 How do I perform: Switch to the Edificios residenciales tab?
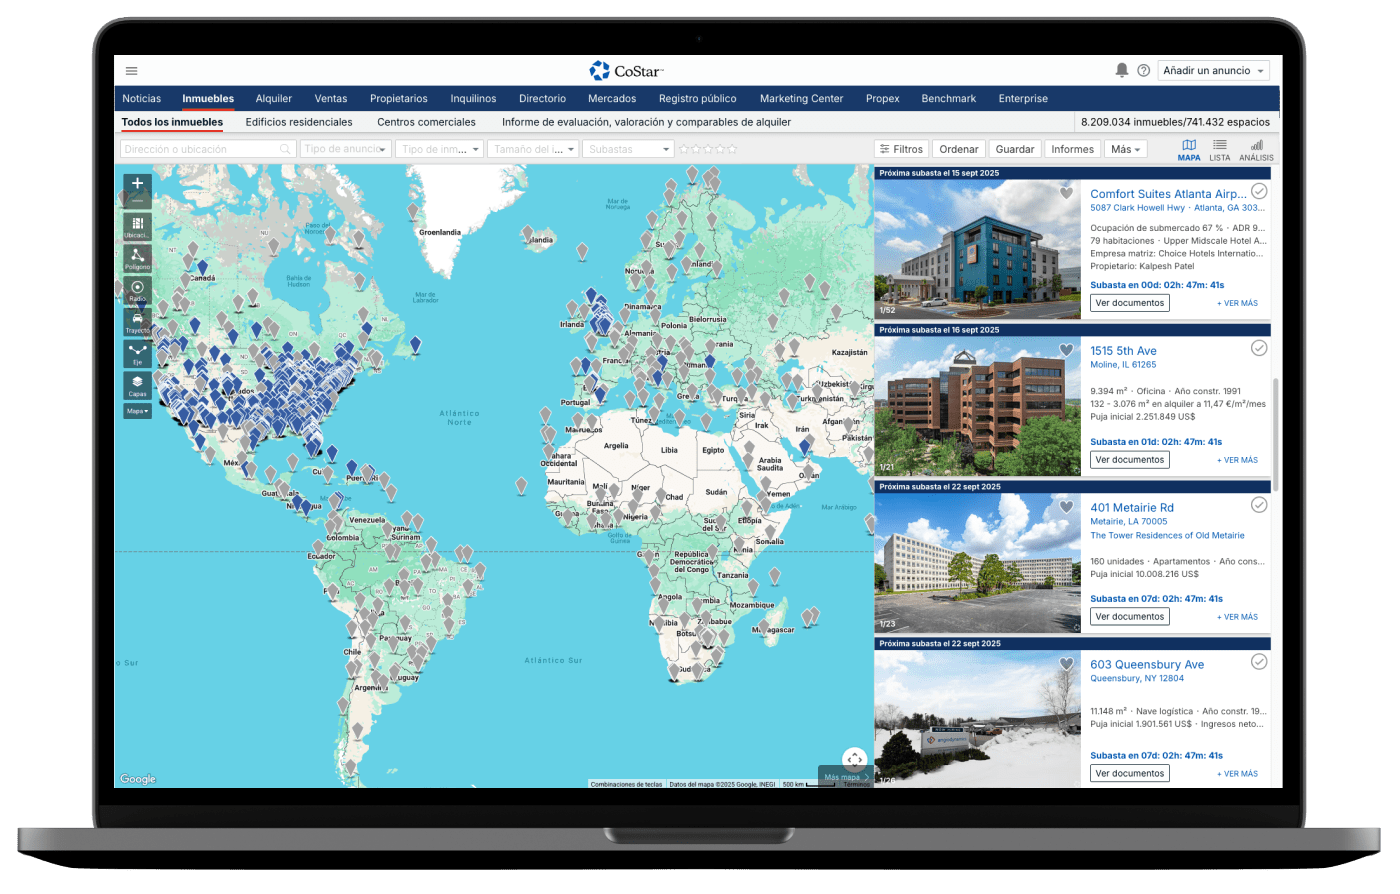tap(299, 122)
